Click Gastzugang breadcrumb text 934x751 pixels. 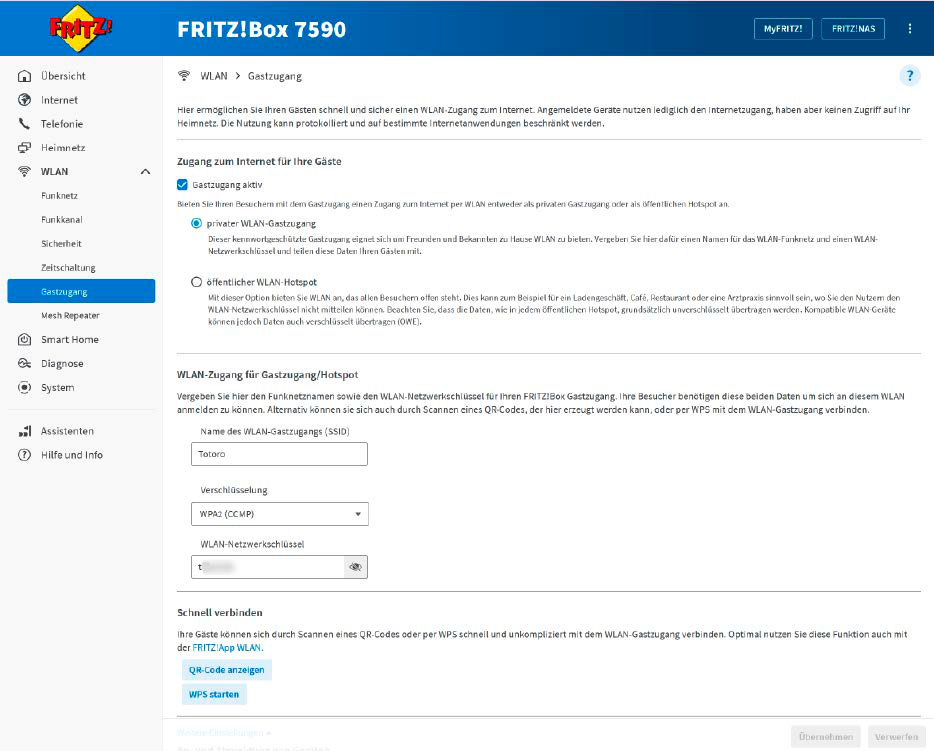[x=275, y=76]
